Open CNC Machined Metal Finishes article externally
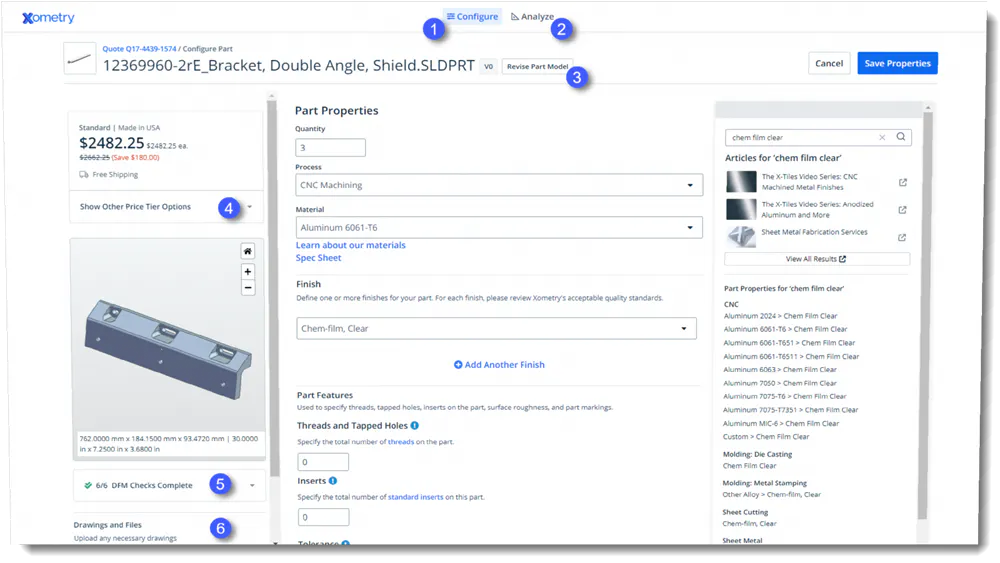The width and height of the screenshot is (1000, 563). tap(902, 182)
